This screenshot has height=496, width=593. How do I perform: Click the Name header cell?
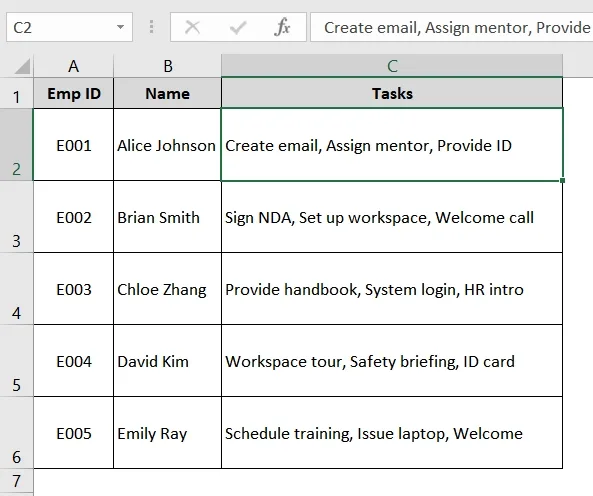pyautogui.click(x=168, y=93)
